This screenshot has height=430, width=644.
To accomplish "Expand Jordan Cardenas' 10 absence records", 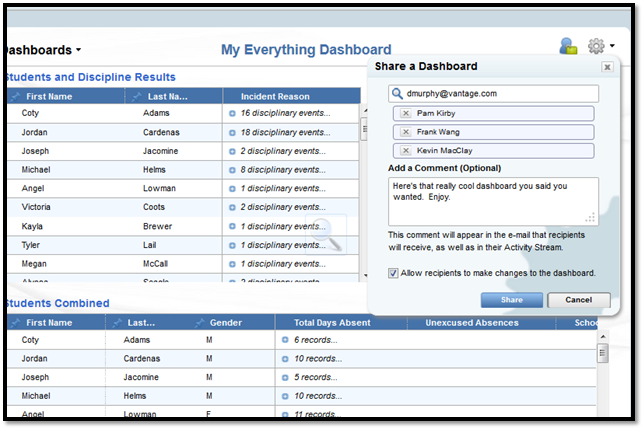I will [285, 359].
